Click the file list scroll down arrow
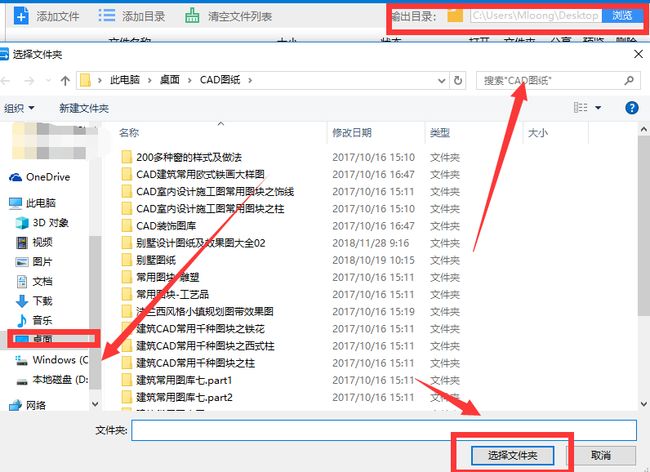The image size is (650, 472). 643,404
